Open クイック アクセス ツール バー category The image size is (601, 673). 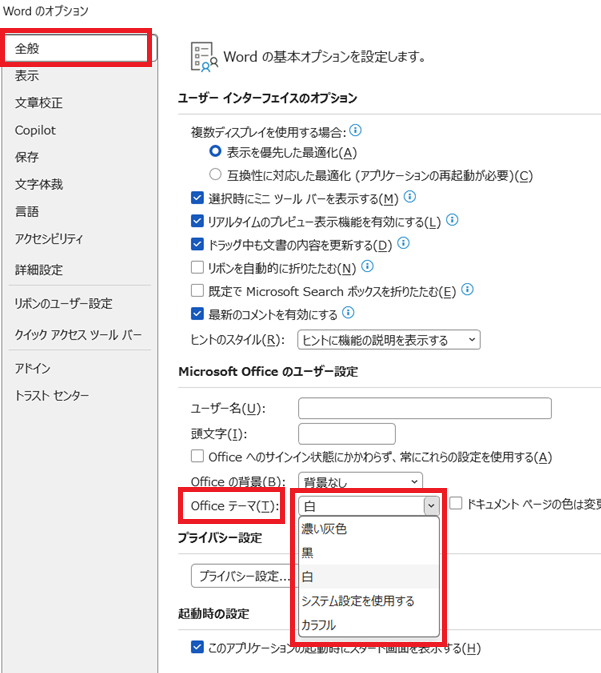(78, 335)
